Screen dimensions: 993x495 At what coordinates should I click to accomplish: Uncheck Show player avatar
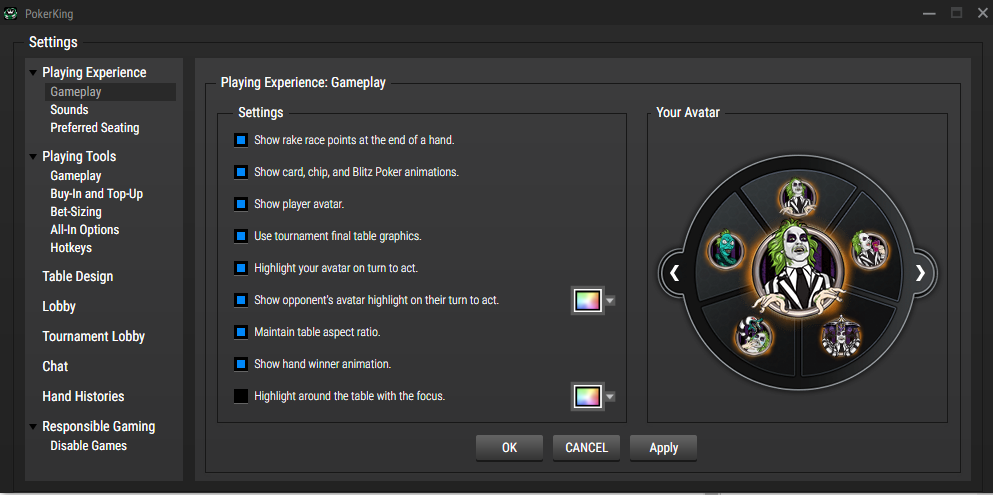(241, 204)
